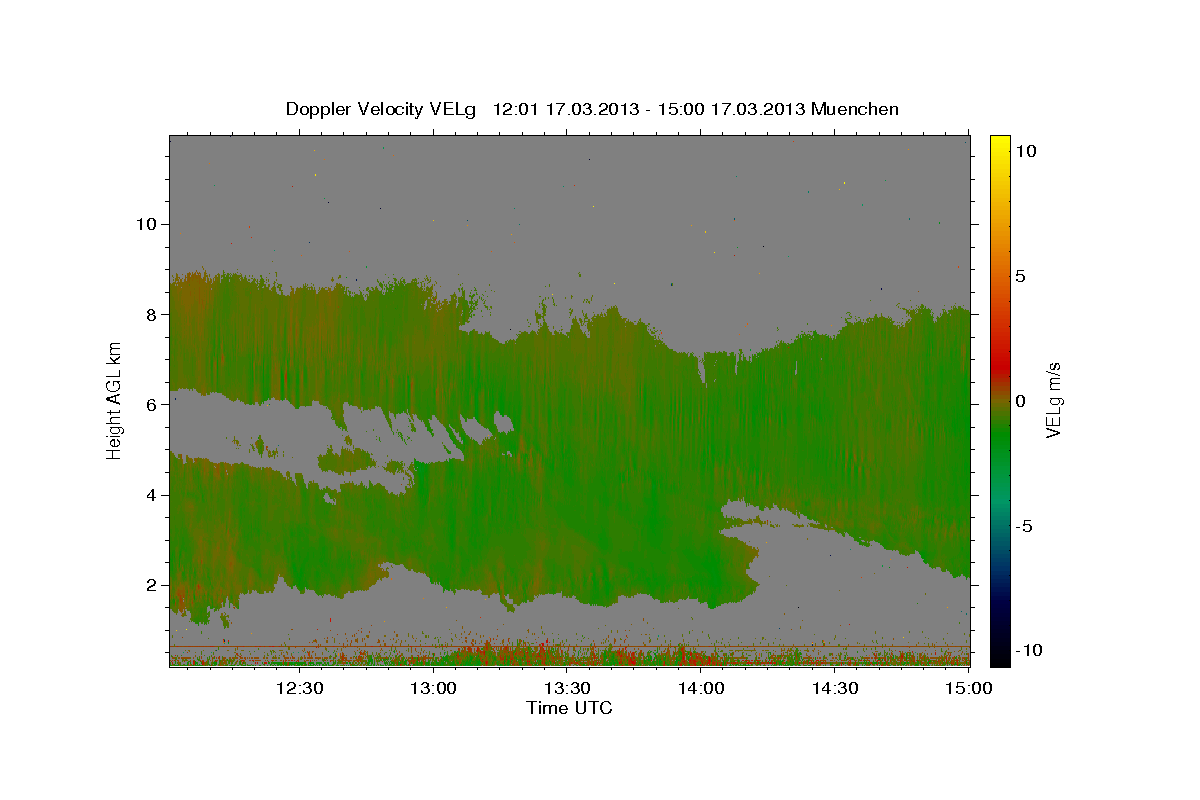
Task: Click the "Time UTC" axis label
Action: coord(569,708)
